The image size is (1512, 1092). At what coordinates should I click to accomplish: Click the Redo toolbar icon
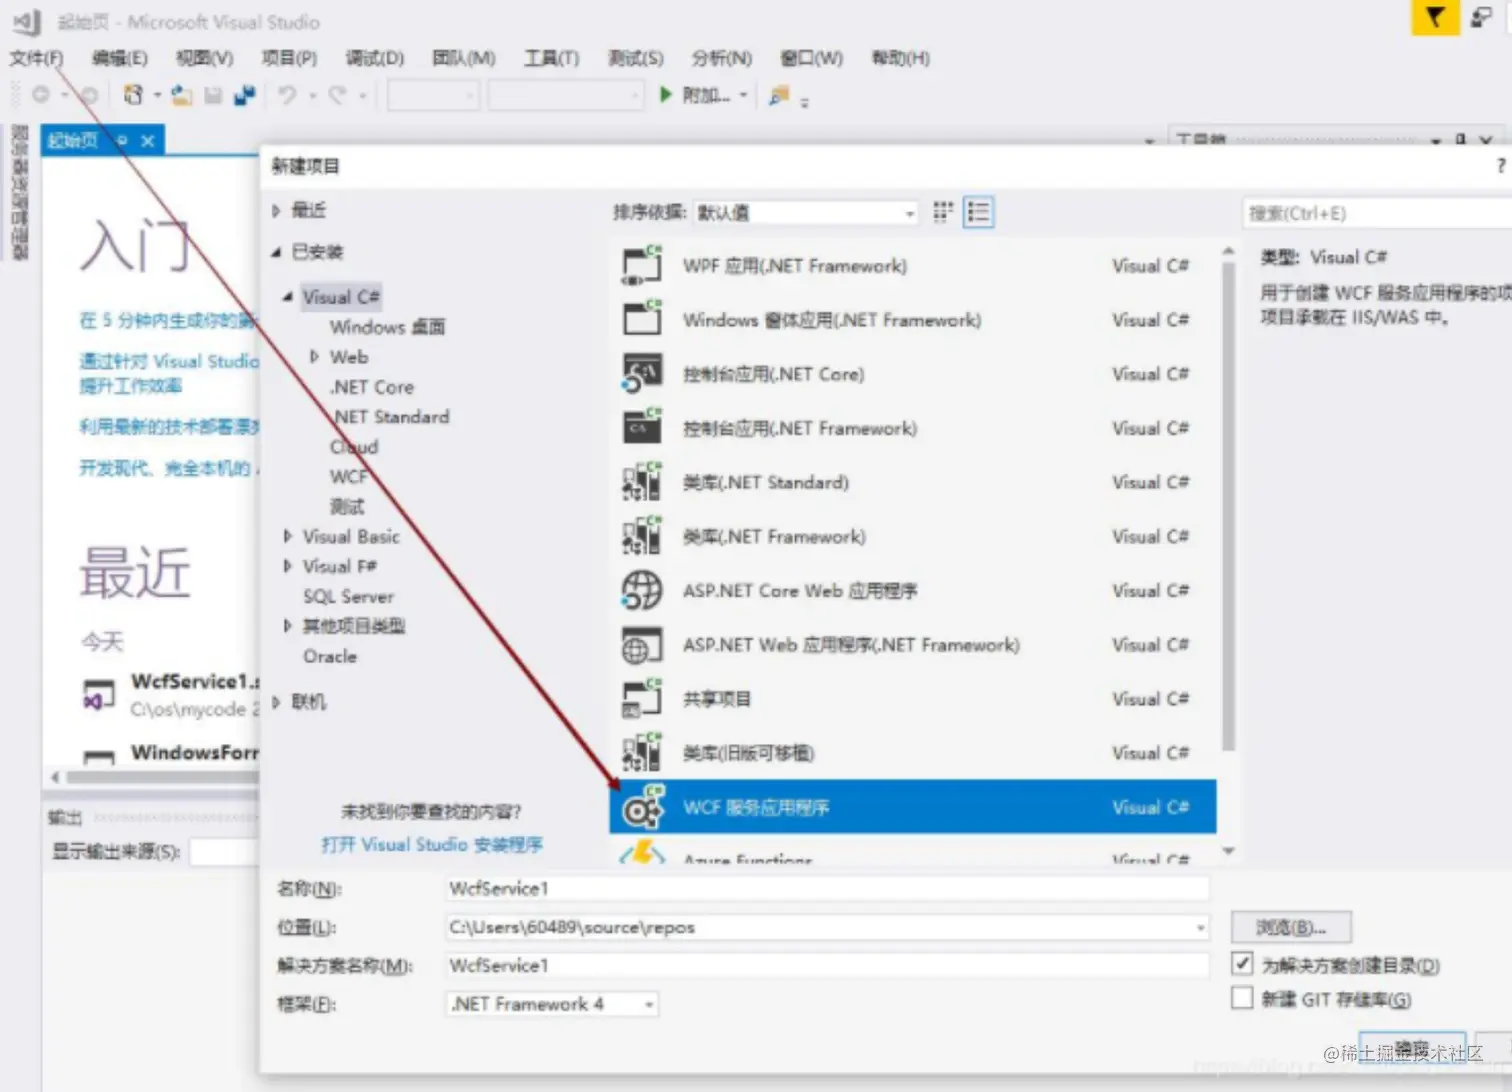point(338,95)
